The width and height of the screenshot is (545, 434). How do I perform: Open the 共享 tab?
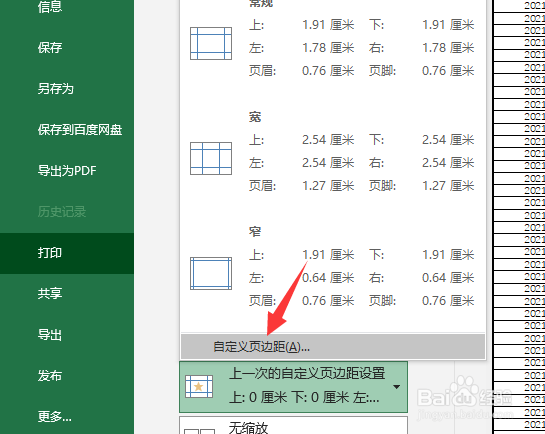pyautogui.click(x=50, y=294)
